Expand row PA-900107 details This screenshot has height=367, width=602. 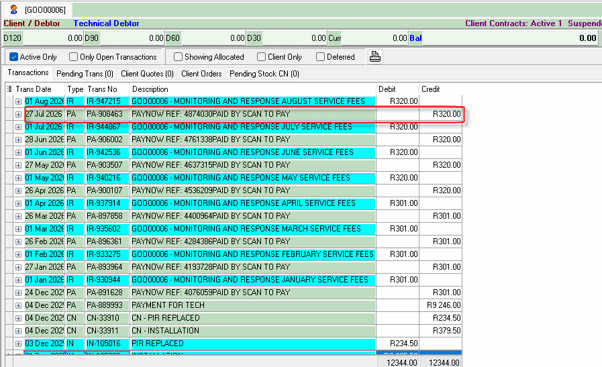(x=18, y=191)
